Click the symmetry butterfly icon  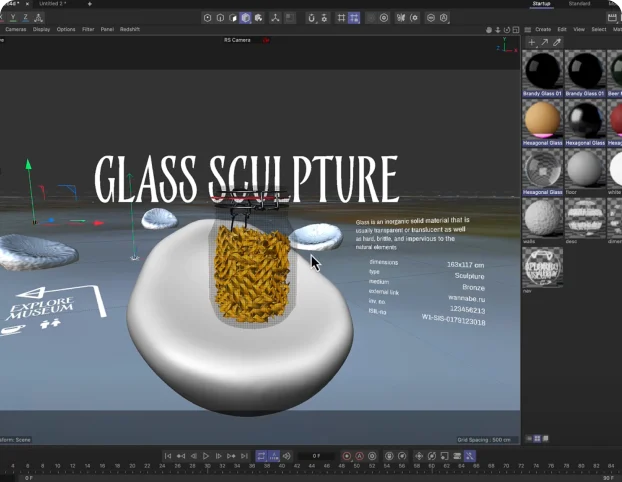[401, 18]
